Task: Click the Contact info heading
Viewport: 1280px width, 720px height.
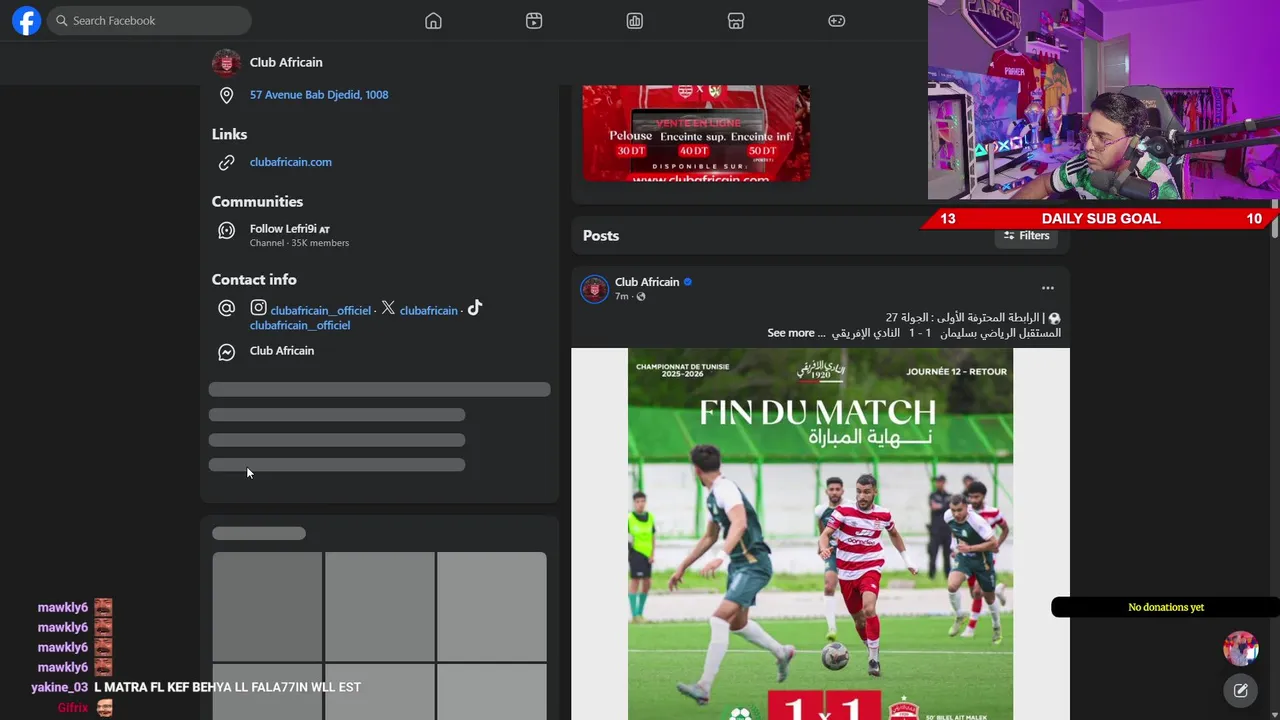Action: (254, 280)
